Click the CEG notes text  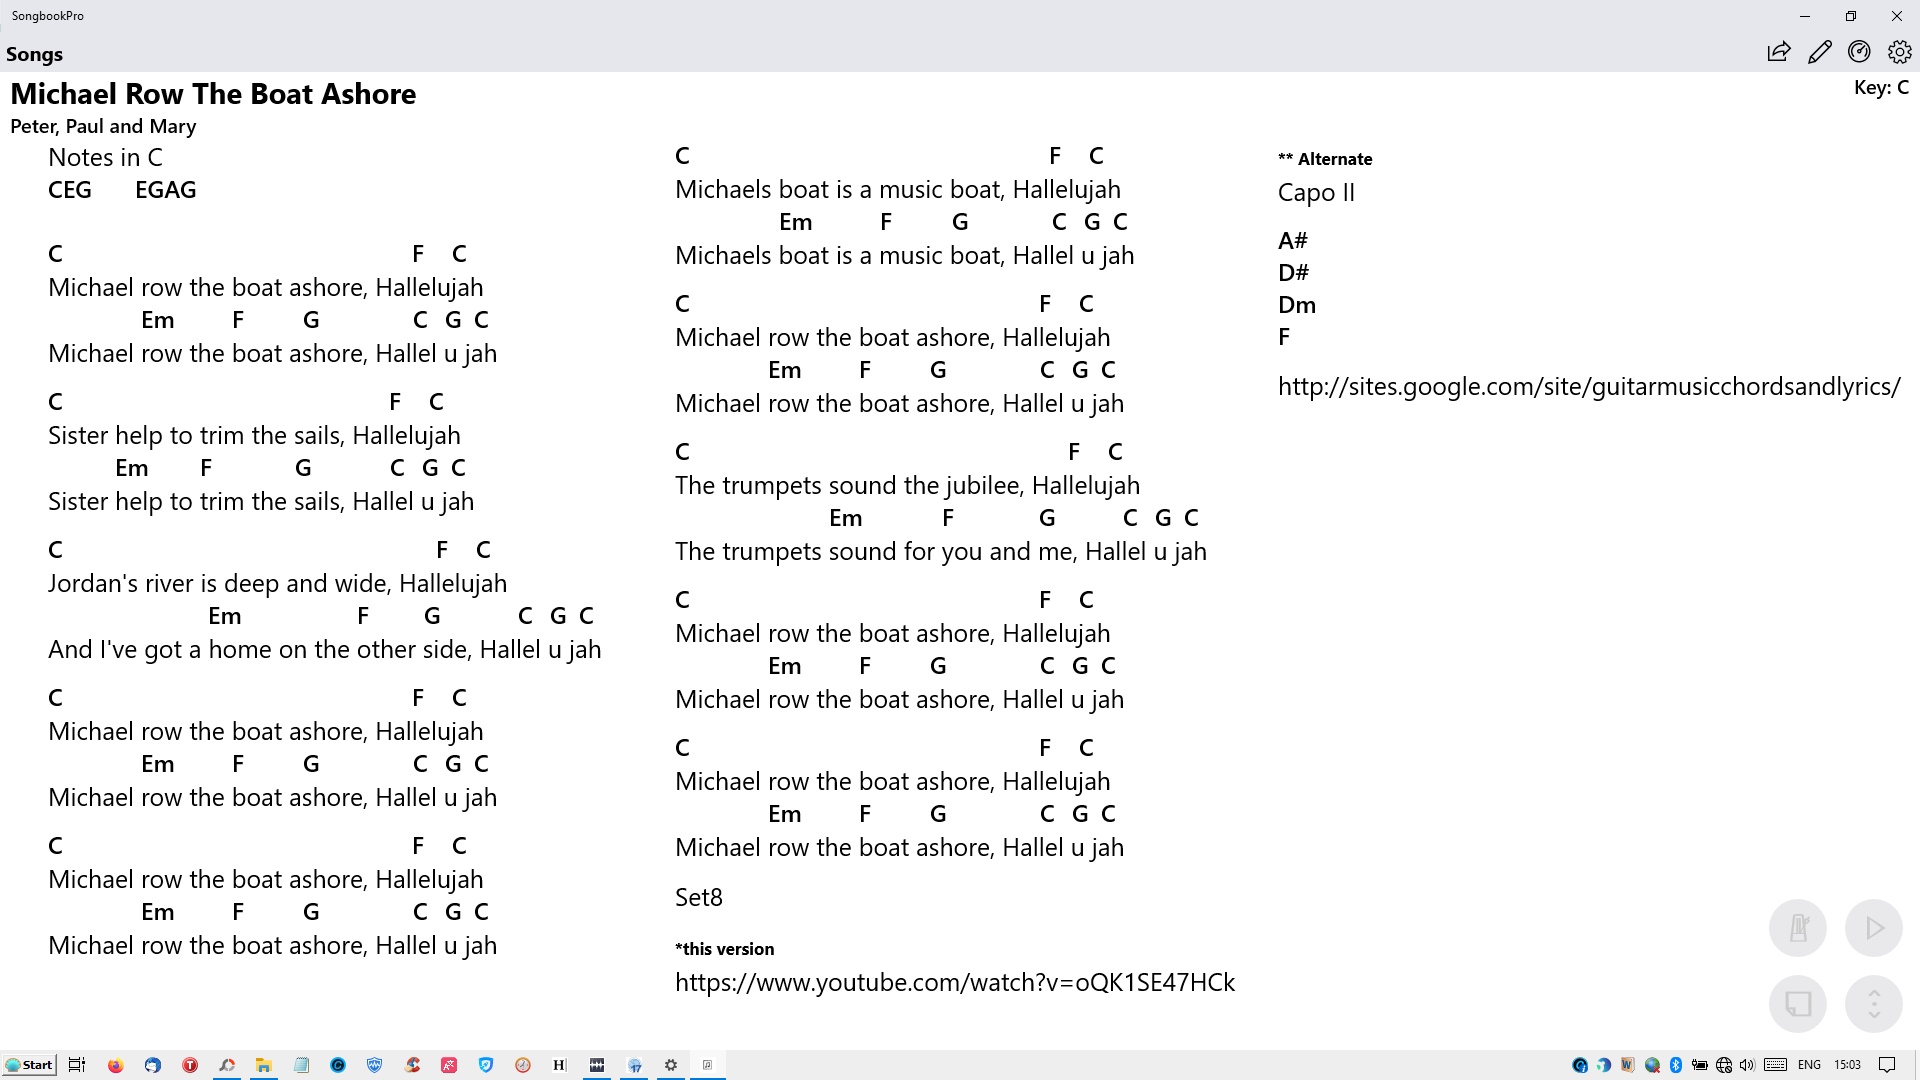70,190
